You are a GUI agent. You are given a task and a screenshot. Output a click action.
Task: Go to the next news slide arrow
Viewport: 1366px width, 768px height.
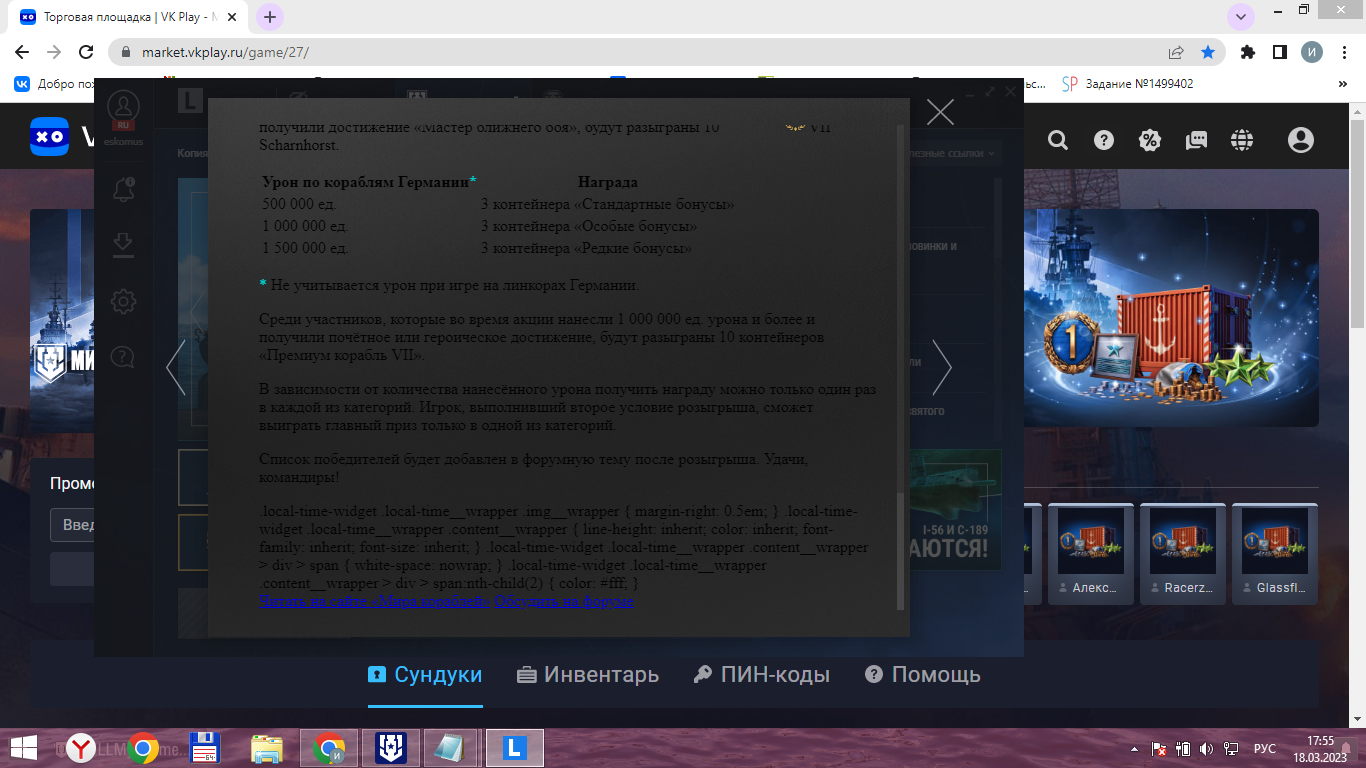click(942, 367)
